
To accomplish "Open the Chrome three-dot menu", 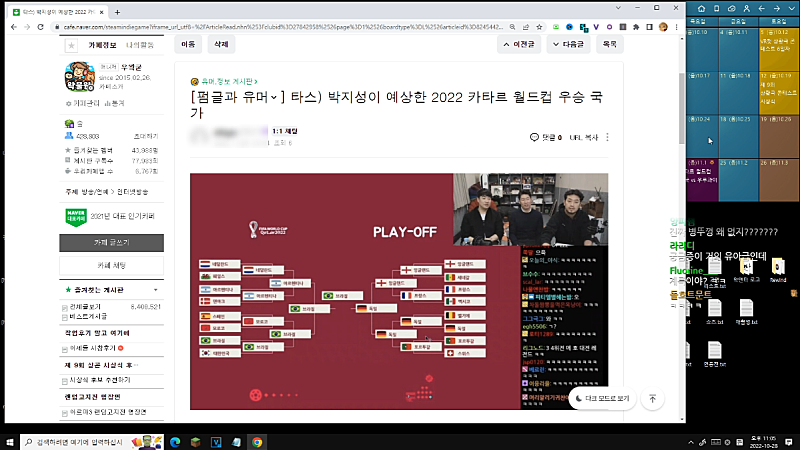I will 677,27.
